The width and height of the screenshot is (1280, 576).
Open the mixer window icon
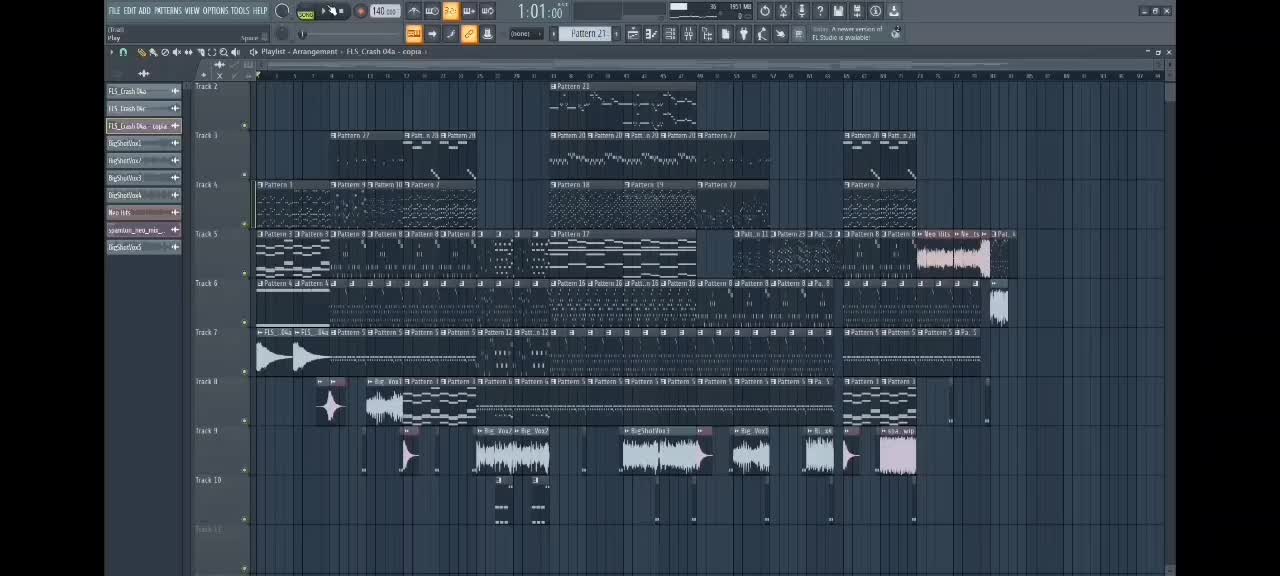pyautogui.click(x=688, y=34)
